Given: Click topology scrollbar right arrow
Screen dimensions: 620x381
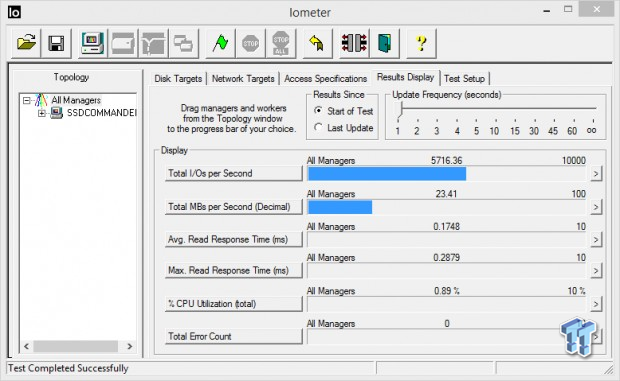Looking at the screenshot, I should click(130, 347).
